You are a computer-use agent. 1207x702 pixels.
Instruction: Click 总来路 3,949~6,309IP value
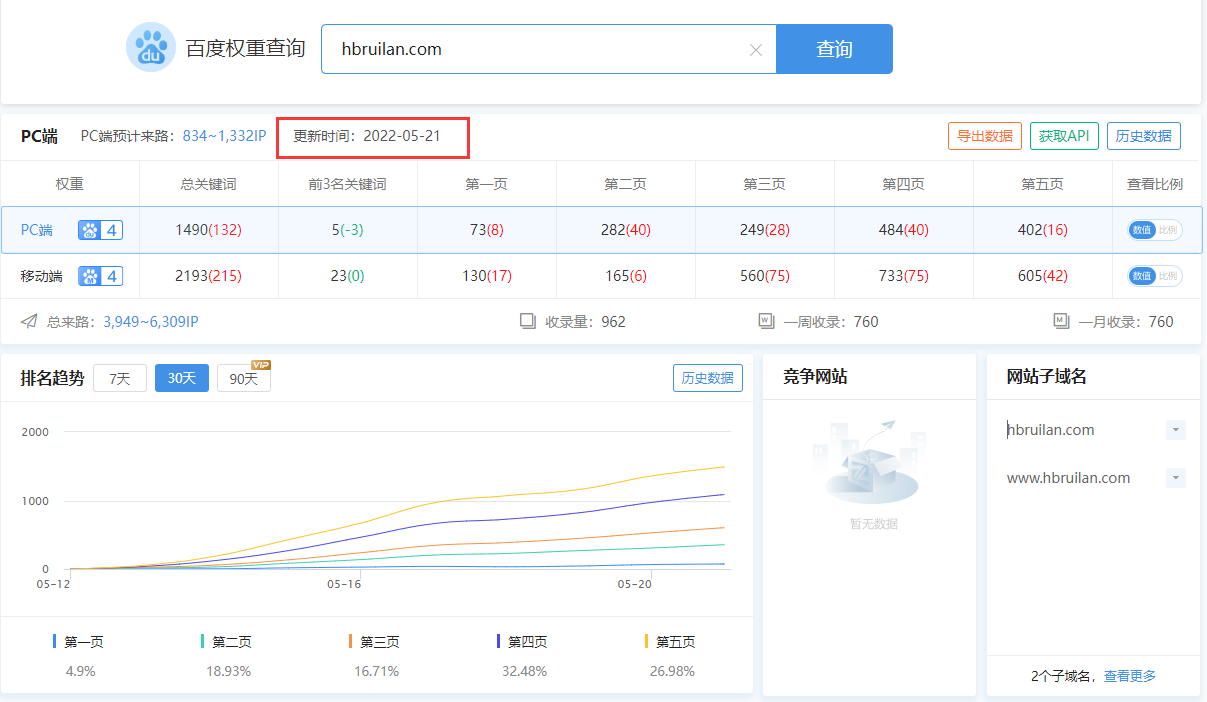150,322
